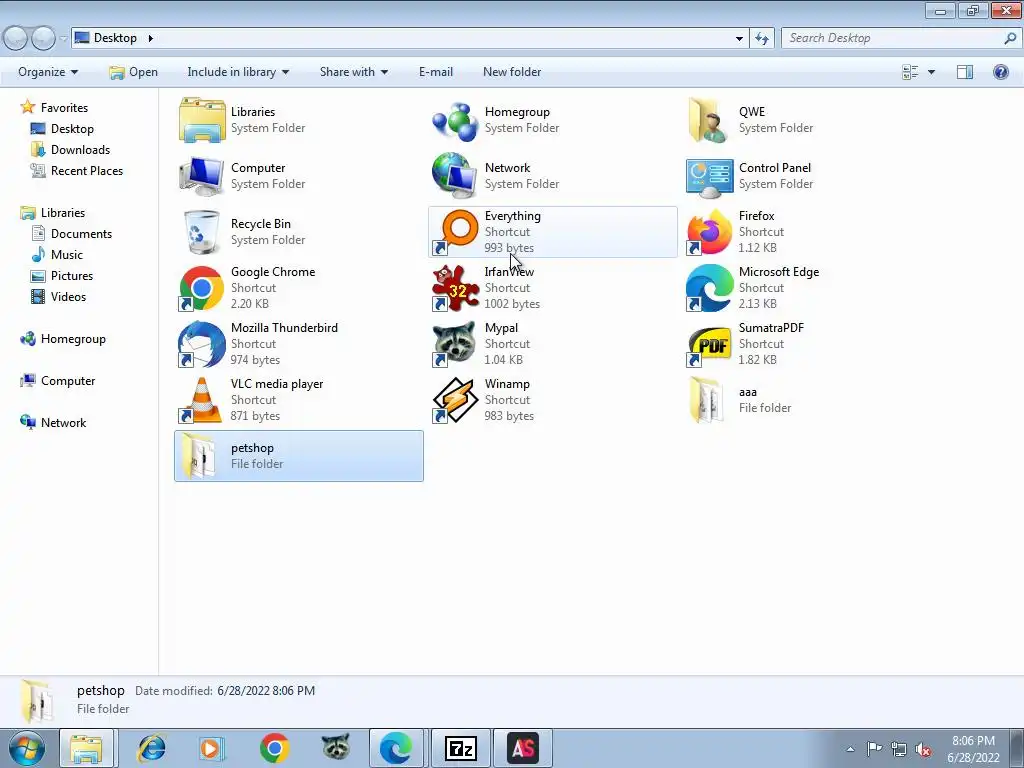This screenshot has width=1024, height=768.
Task: Expand the address bar history dropdown
Action: tap(739, 39)
